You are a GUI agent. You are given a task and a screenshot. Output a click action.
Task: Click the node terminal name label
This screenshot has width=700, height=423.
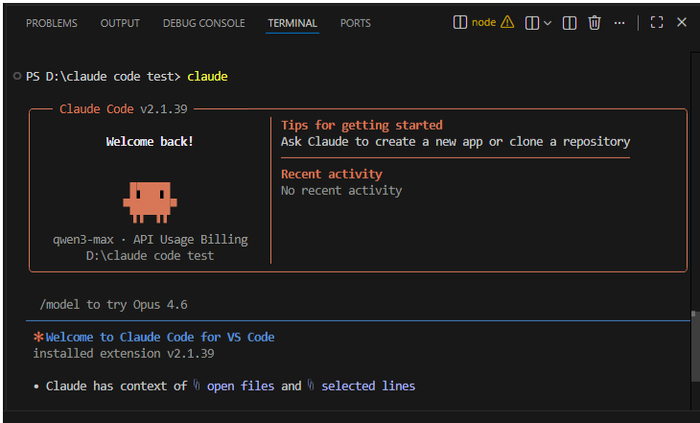483,22
